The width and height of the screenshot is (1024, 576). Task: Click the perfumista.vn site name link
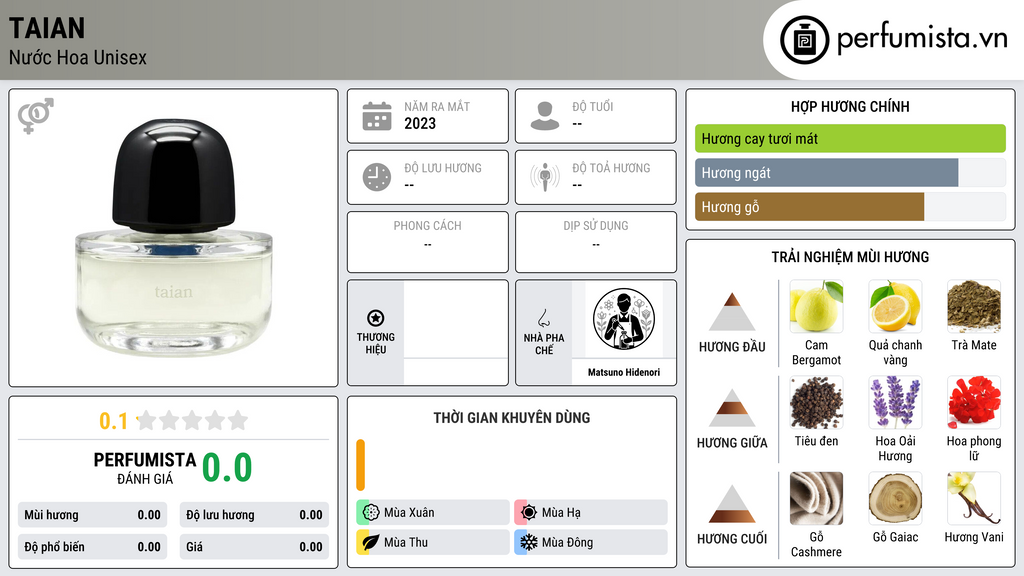coord(922,39)
